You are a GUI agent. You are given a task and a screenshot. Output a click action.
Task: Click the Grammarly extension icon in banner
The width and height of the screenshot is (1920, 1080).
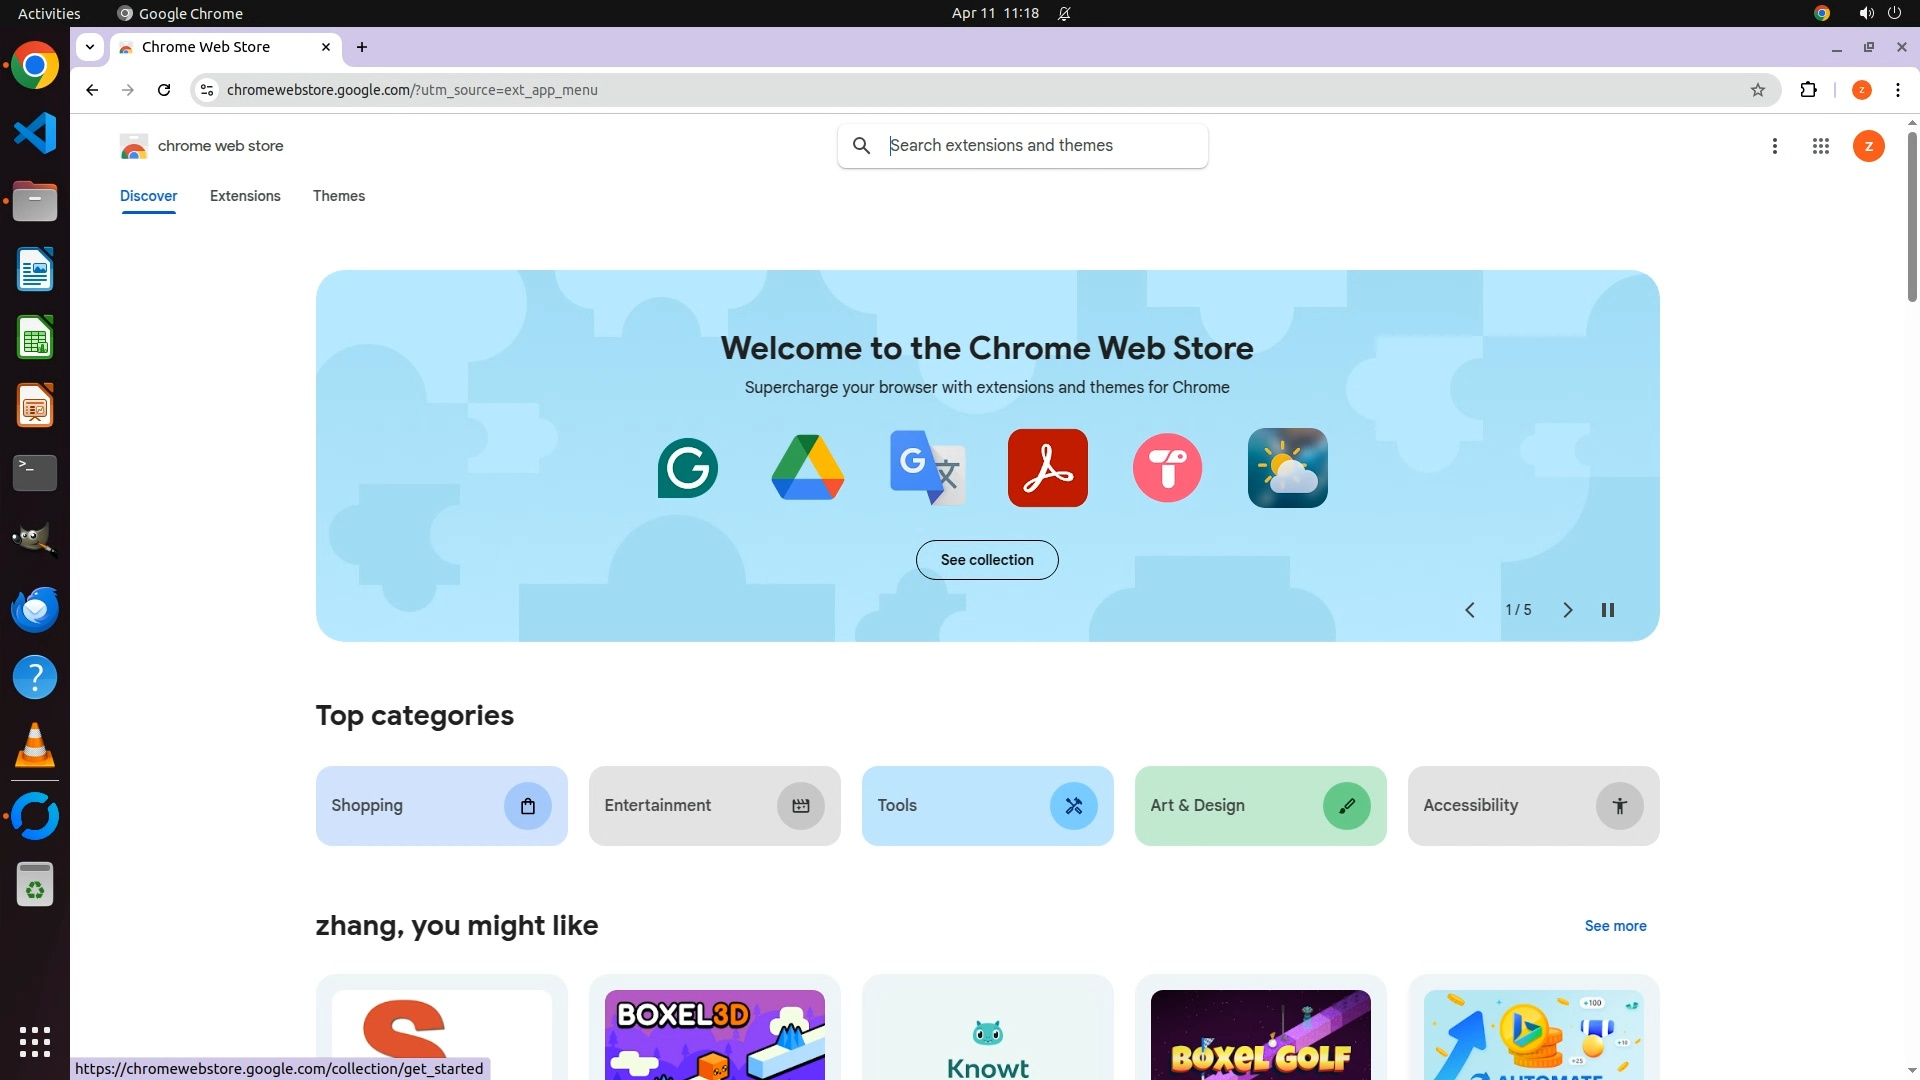(x=687, y=468)
